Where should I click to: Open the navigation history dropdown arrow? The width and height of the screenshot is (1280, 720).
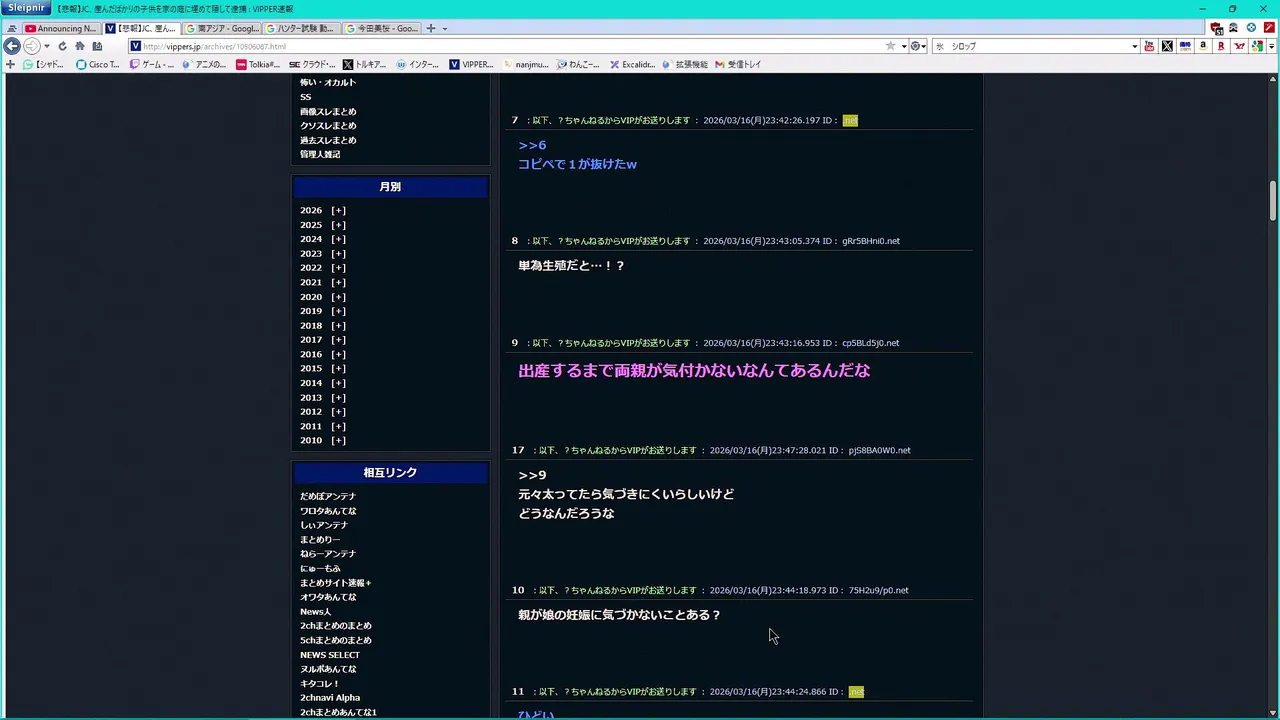point(46,46)
